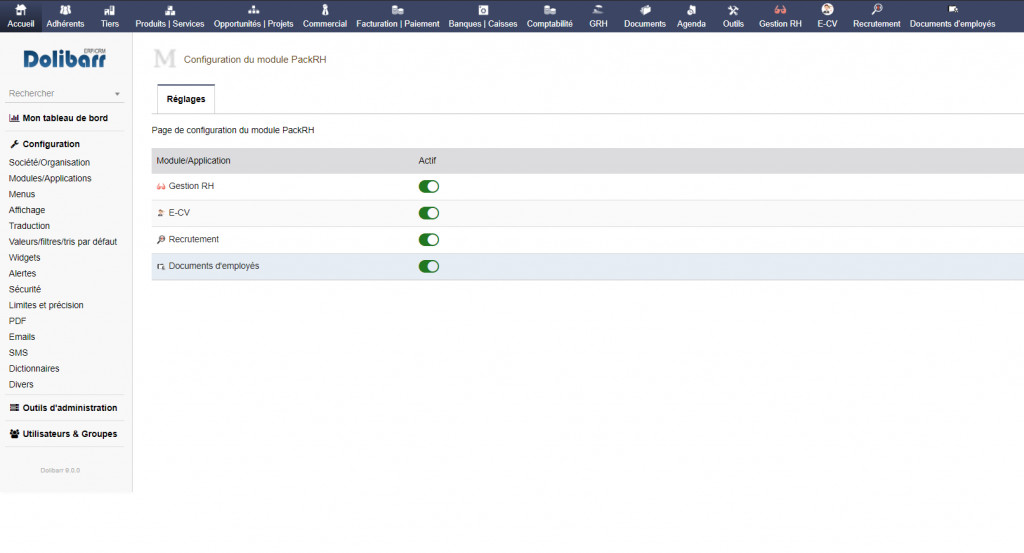
Task: Click 'Configuration du module PackRH' title
Action: point(255,59)
